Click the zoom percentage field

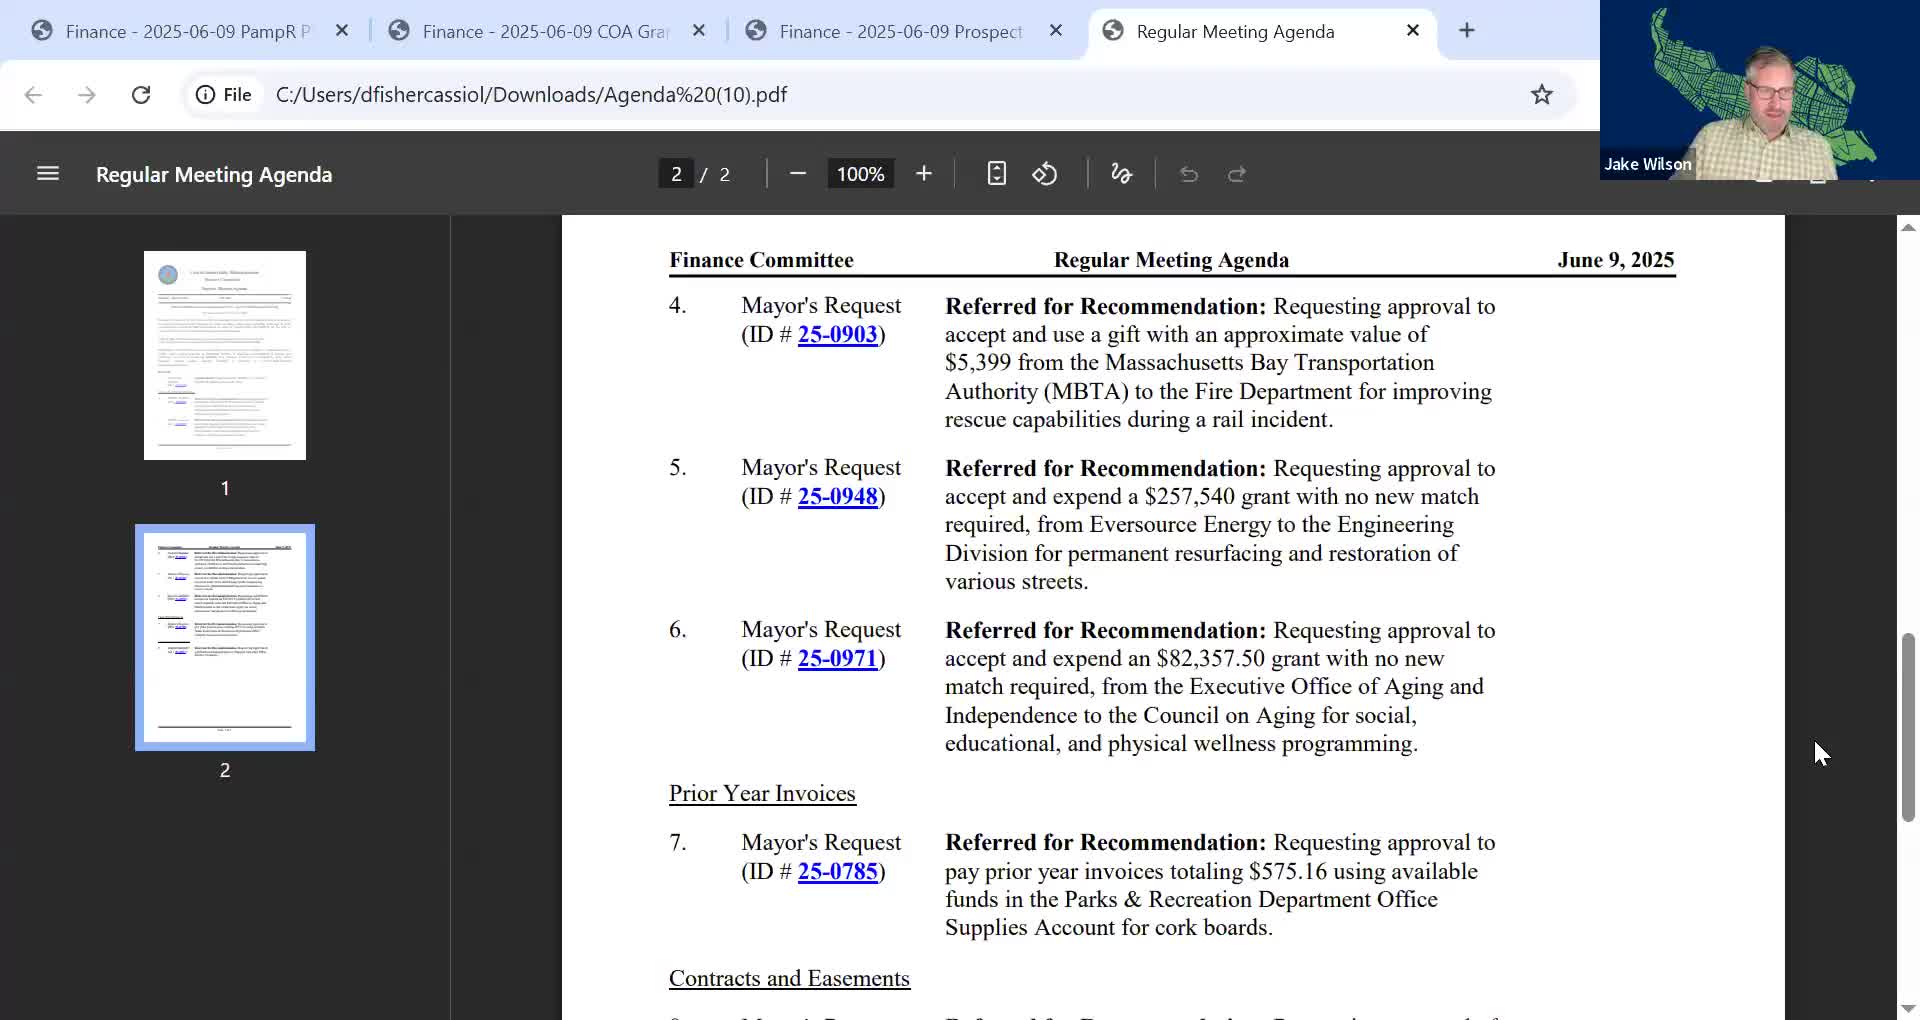coord(860,174)
